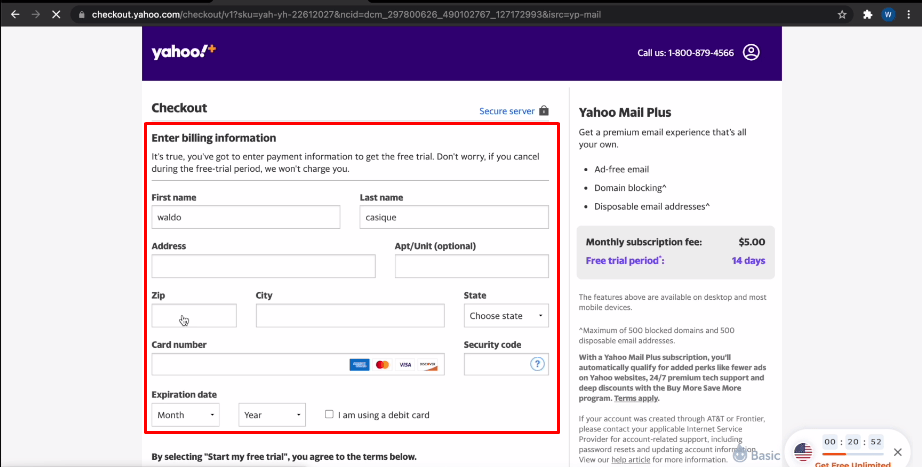Image resolution: width=922 pixels, height=467 pixels.
Task: Open the browser extensions puzzle icon
Action: pos(867,15)
